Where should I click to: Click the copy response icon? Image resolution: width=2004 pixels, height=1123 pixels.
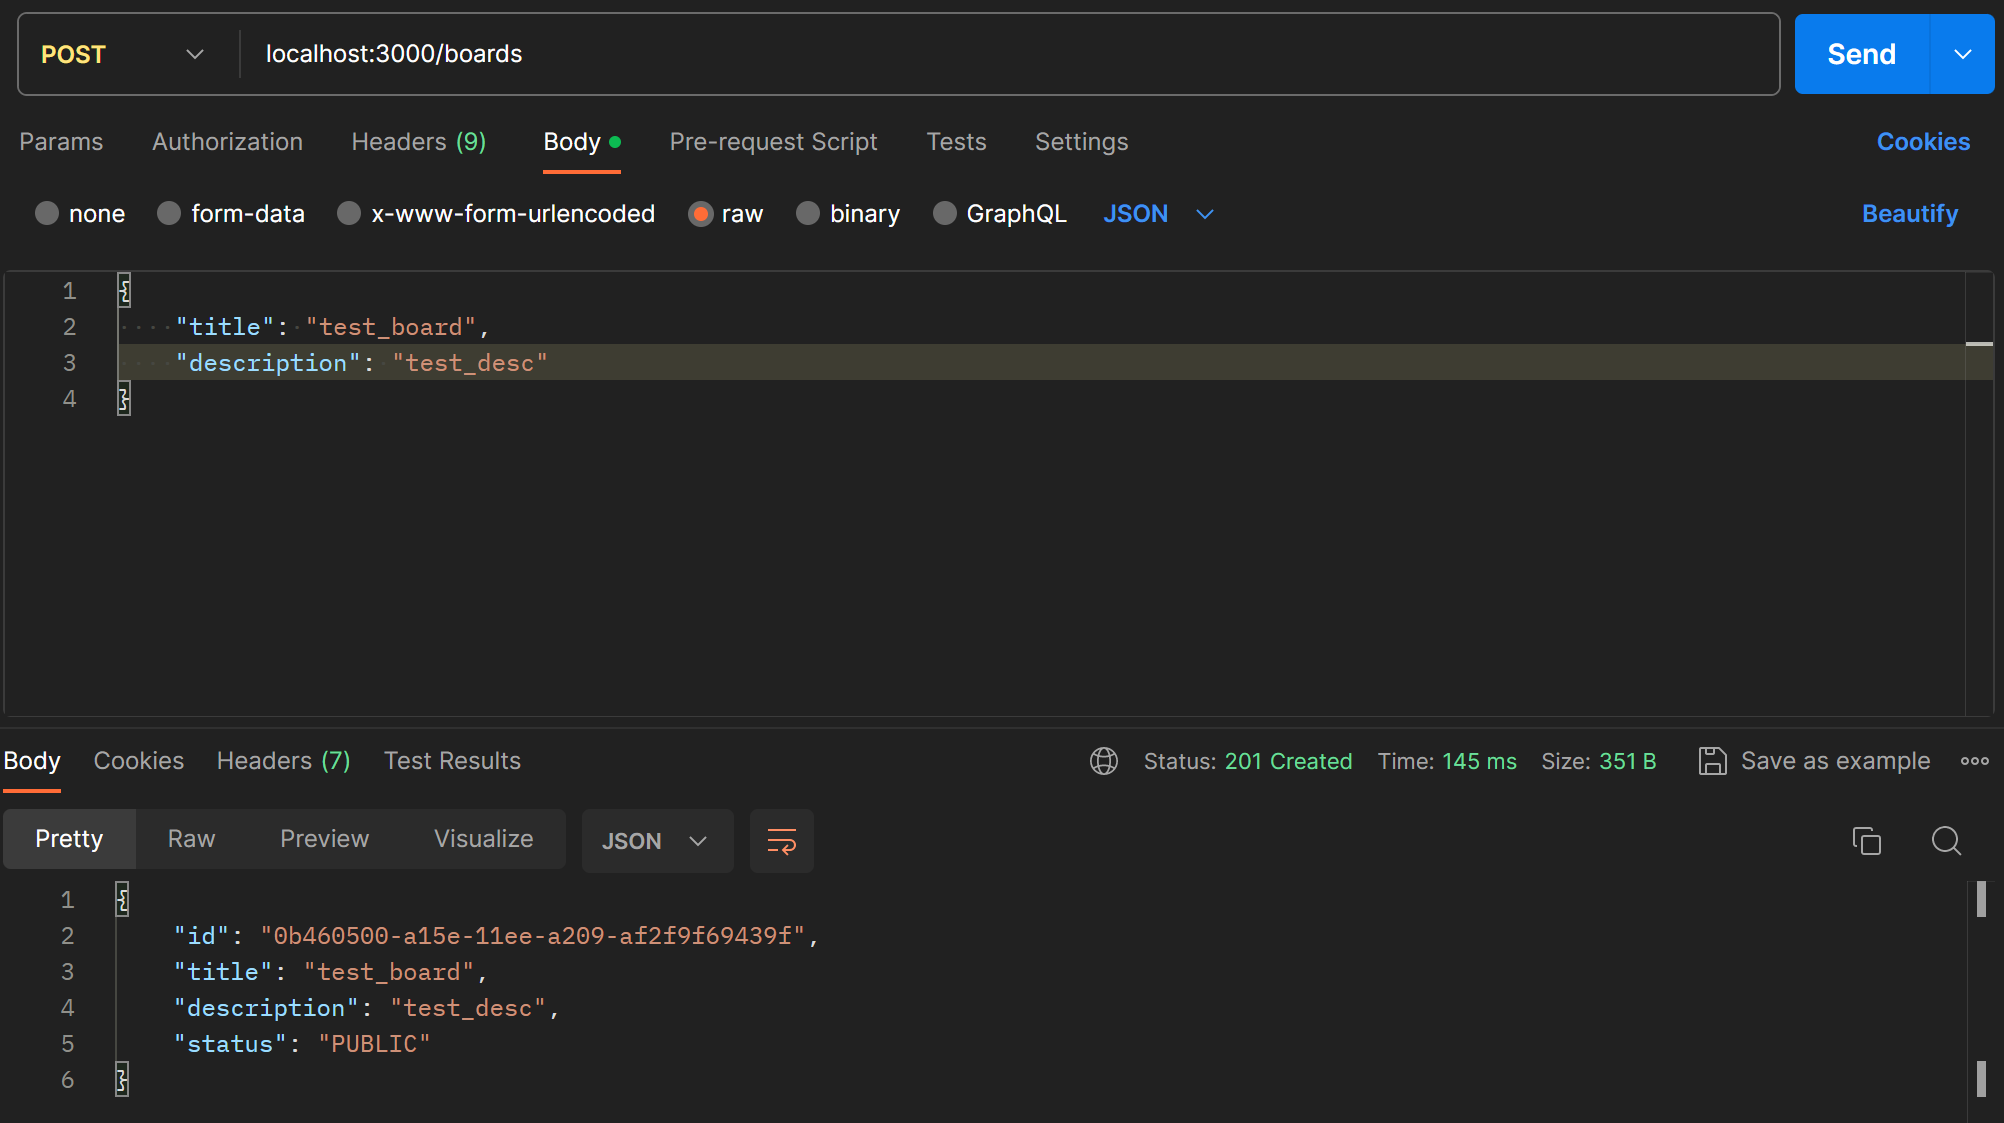(x=1866, y=841)
